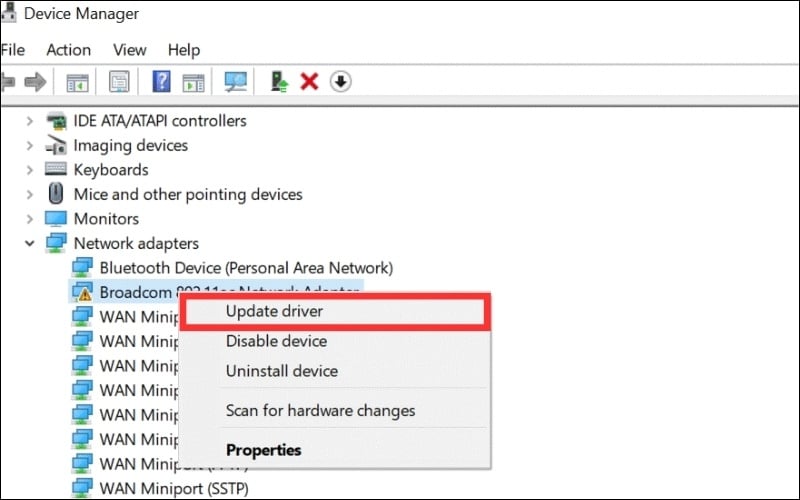Select Mice and other pointing devices label
Image resolution: width=800 pixels, height=500 pixels.
[188, 194]
